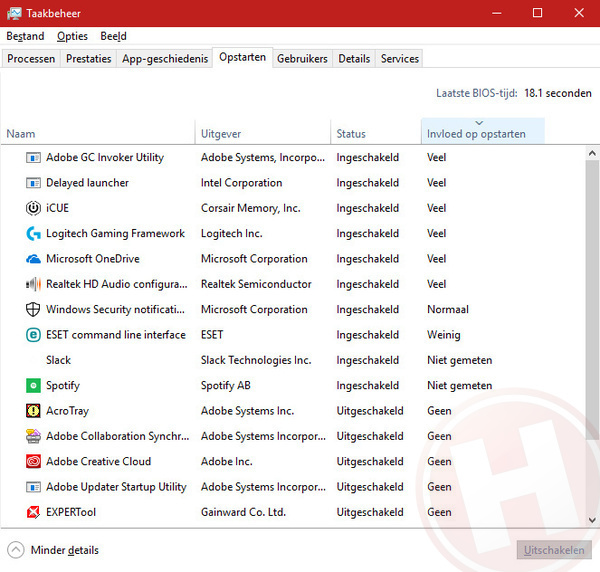Click Adobe Inc. publisher cell
Image resolution: width=600 pixels, height=572 pixels.
pyautogui.click(x=227, y=461)
